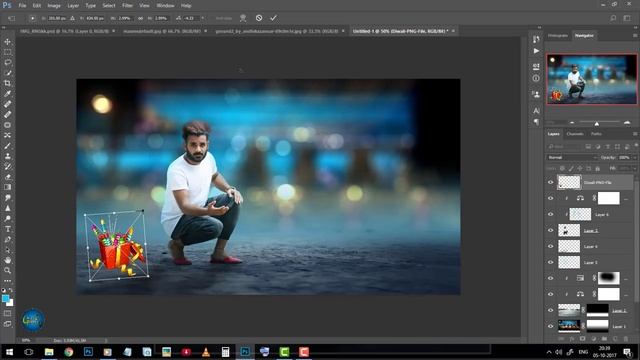Open the layer filter kind dropdown
Viewport: 640px width, 360px height.
click(563, 147)
